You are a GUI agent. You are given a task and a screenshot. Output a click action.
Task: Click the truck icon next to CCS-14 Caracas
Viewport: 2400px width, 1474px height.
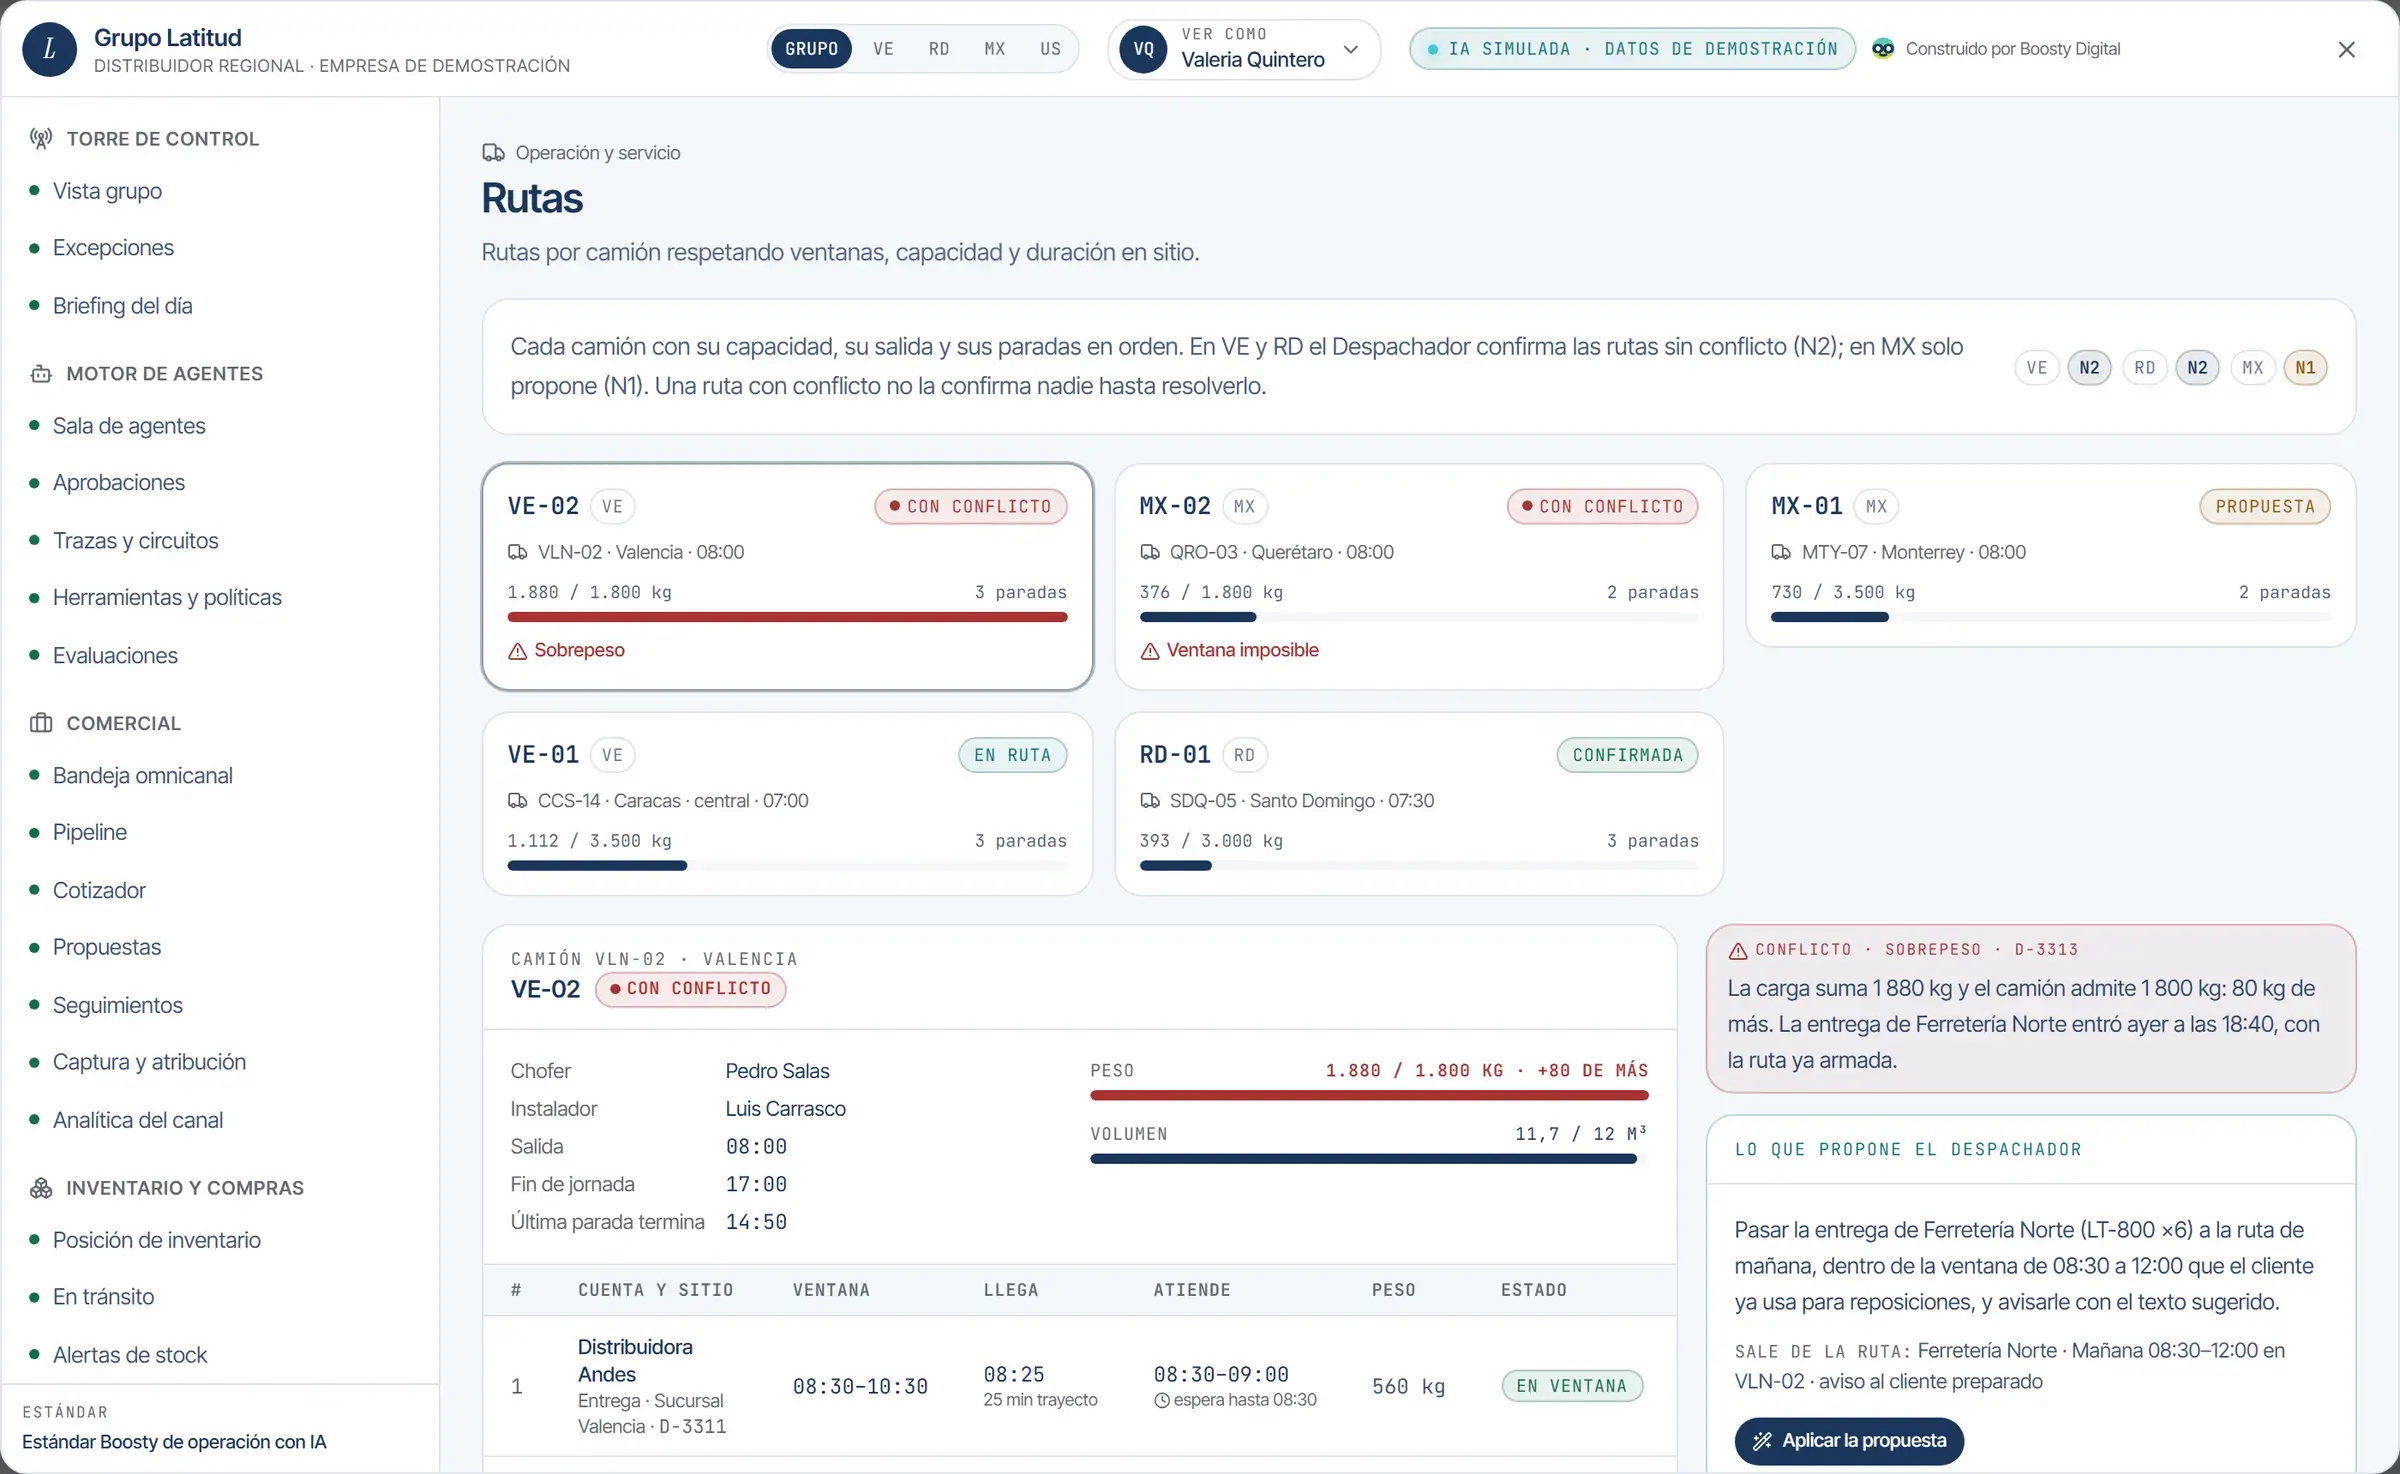tap(518, 801)
